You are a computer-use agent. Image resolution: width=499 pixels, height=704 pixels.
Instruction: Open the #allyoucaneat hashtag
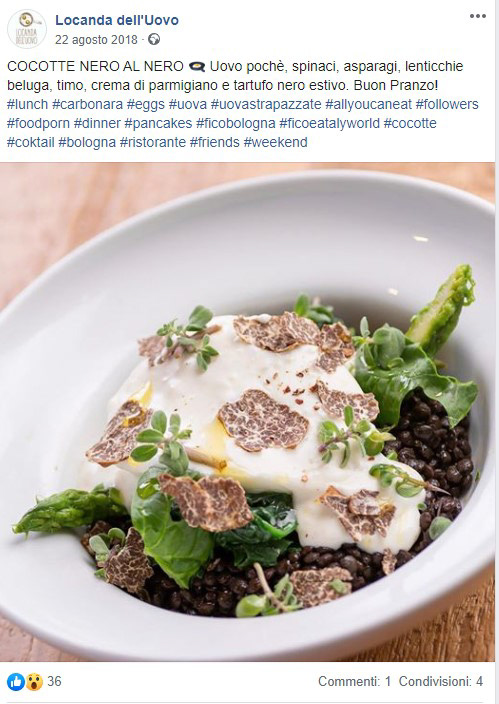(x=368, y=104)
